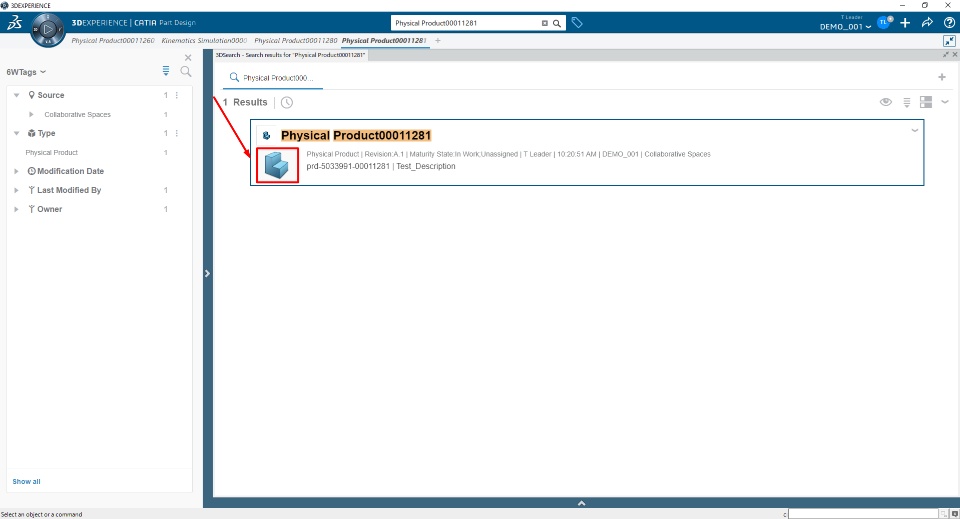Click the Show all link
This screenshot has height=519, width=960.
click(x=26, y=482)
